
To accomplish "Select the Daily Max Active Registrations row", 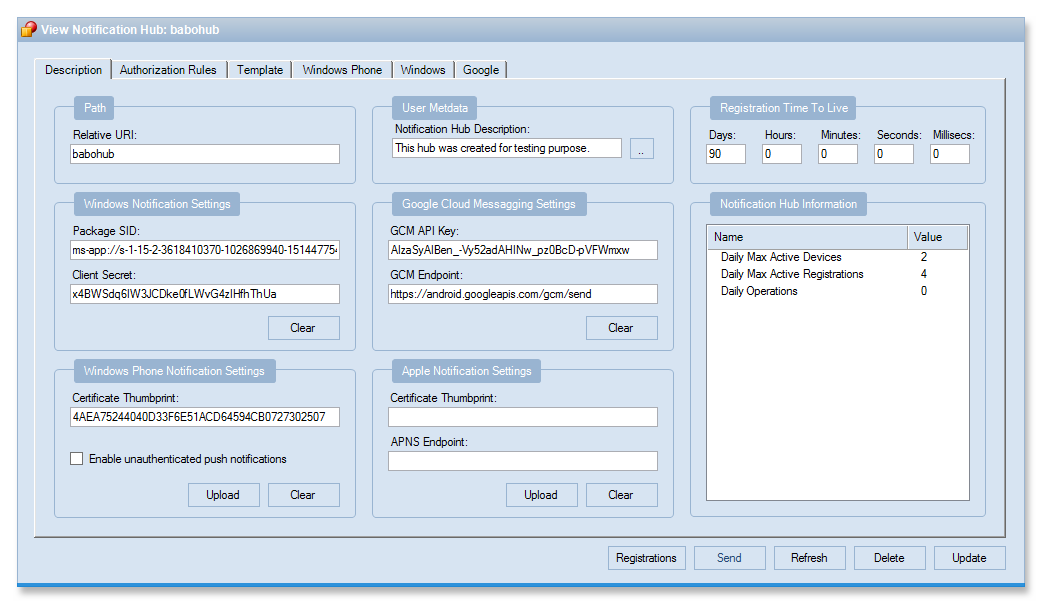I will pos(837,274).
